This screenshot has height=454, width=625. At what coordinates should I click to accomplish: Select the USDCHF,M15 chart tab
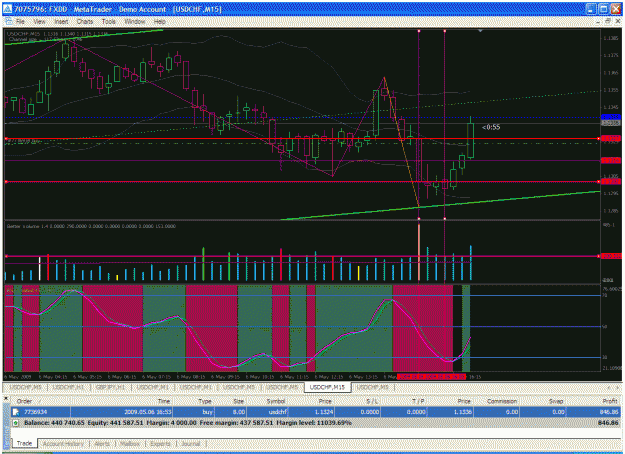click(327, 387)
